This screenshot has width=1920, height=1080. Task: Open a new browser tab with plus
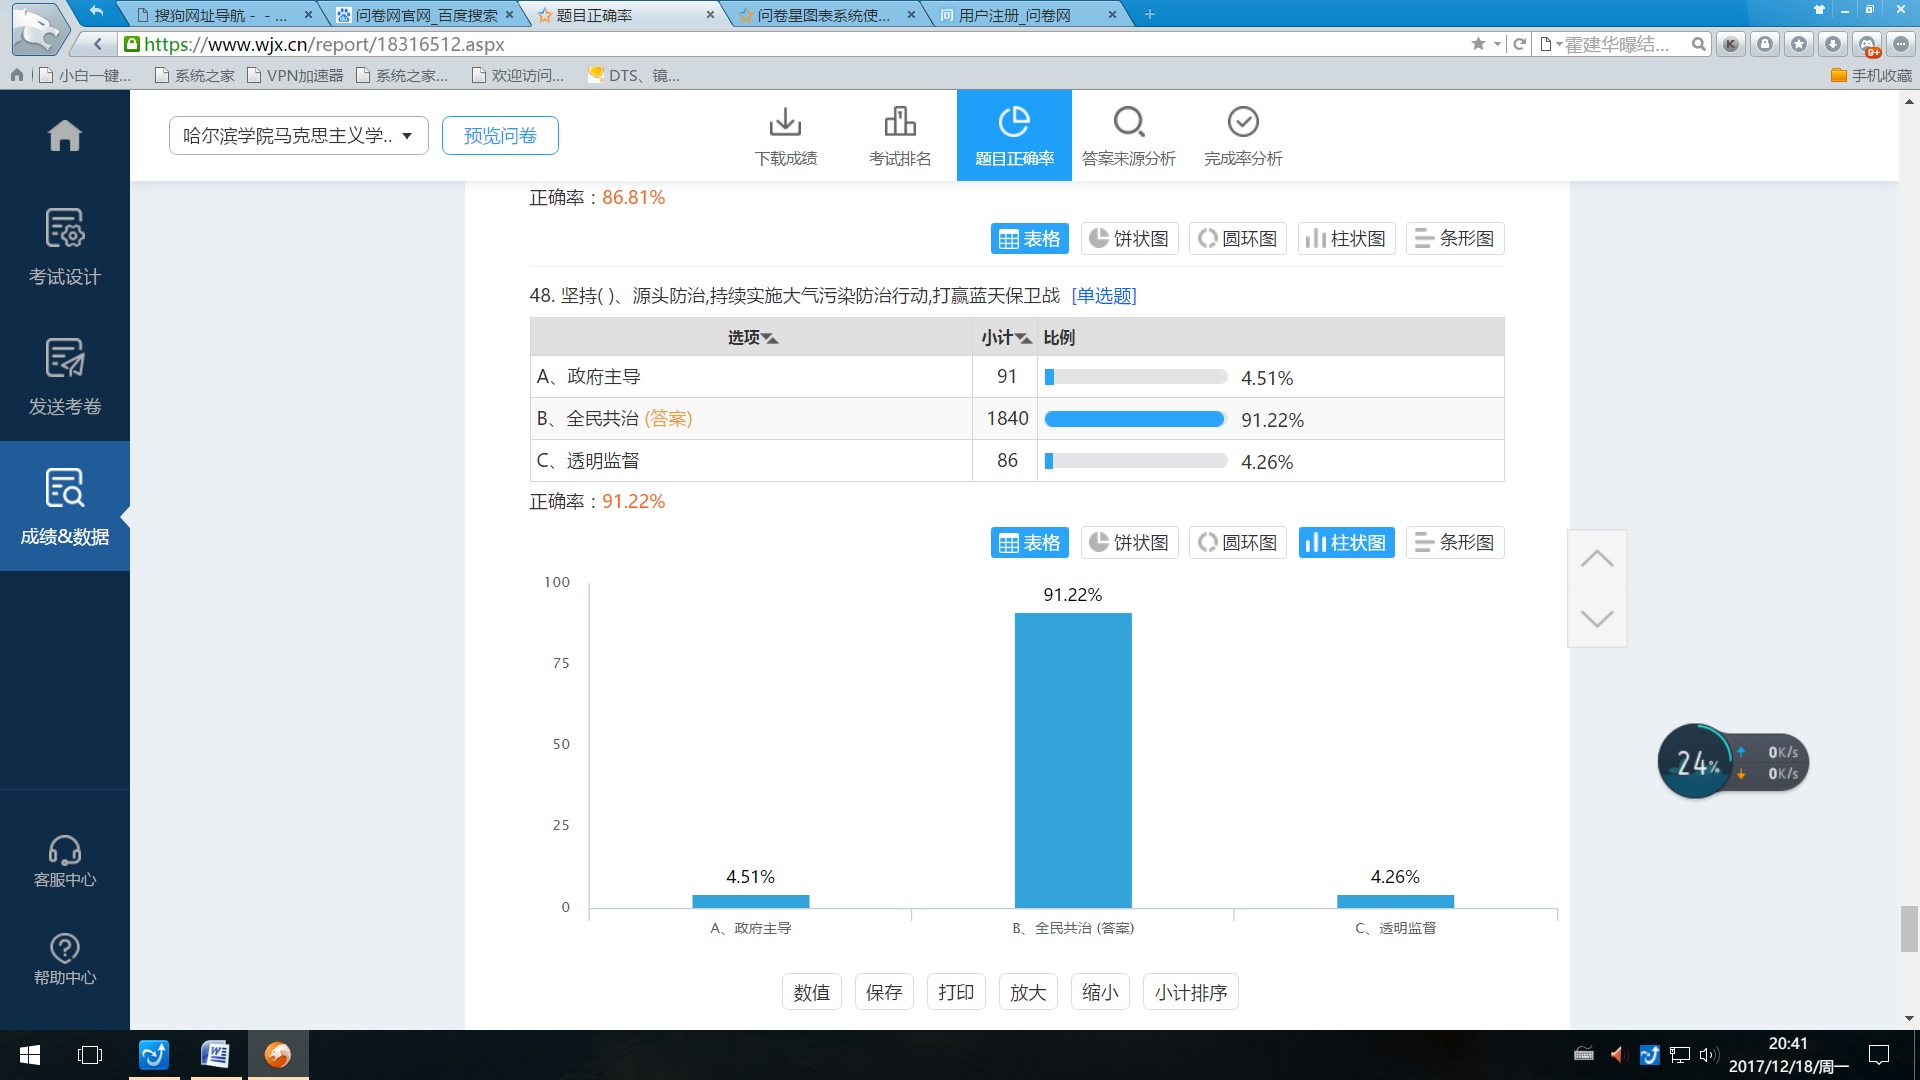(x=1149, y=14)
